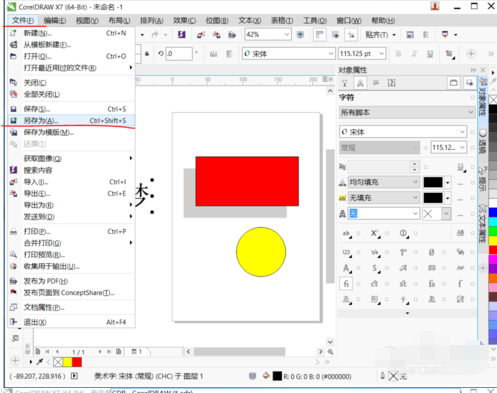The height and width of the screenshot is (393, 497).
Task: Open the 视图 (View) menu
Action: click(x=87, y=21)
